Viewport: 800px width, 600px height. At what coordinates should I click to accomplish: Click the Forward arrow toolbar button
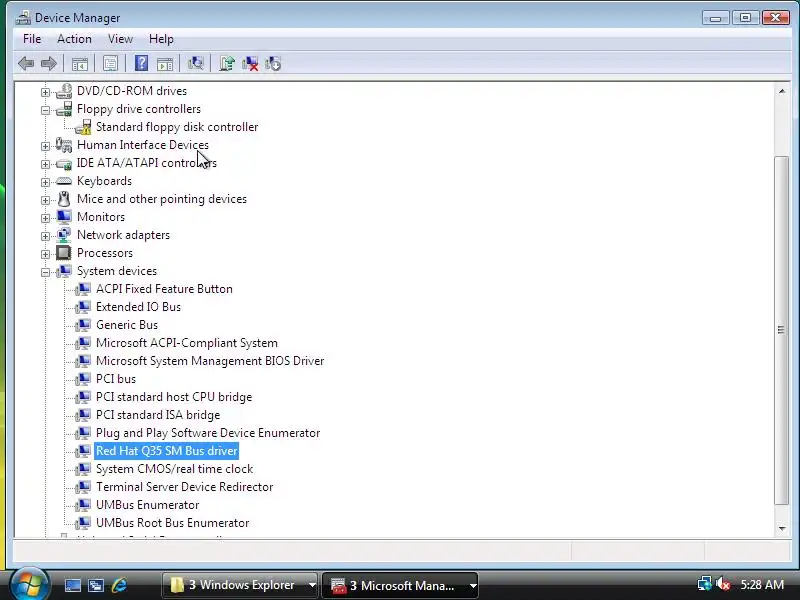tap(48, 64)
